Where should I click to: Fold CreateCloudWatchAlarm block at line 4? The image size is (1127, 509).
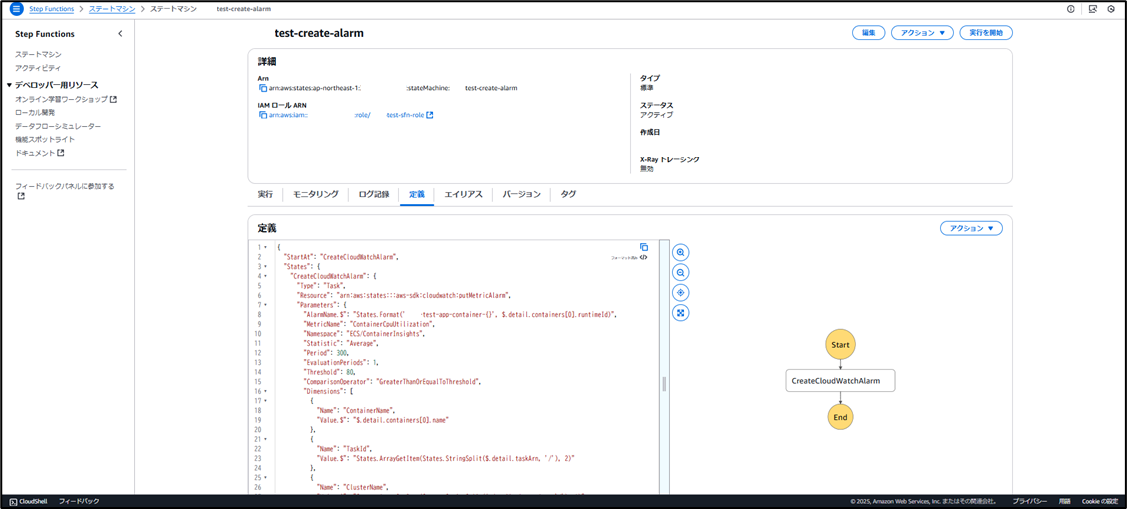coord(265,276)
